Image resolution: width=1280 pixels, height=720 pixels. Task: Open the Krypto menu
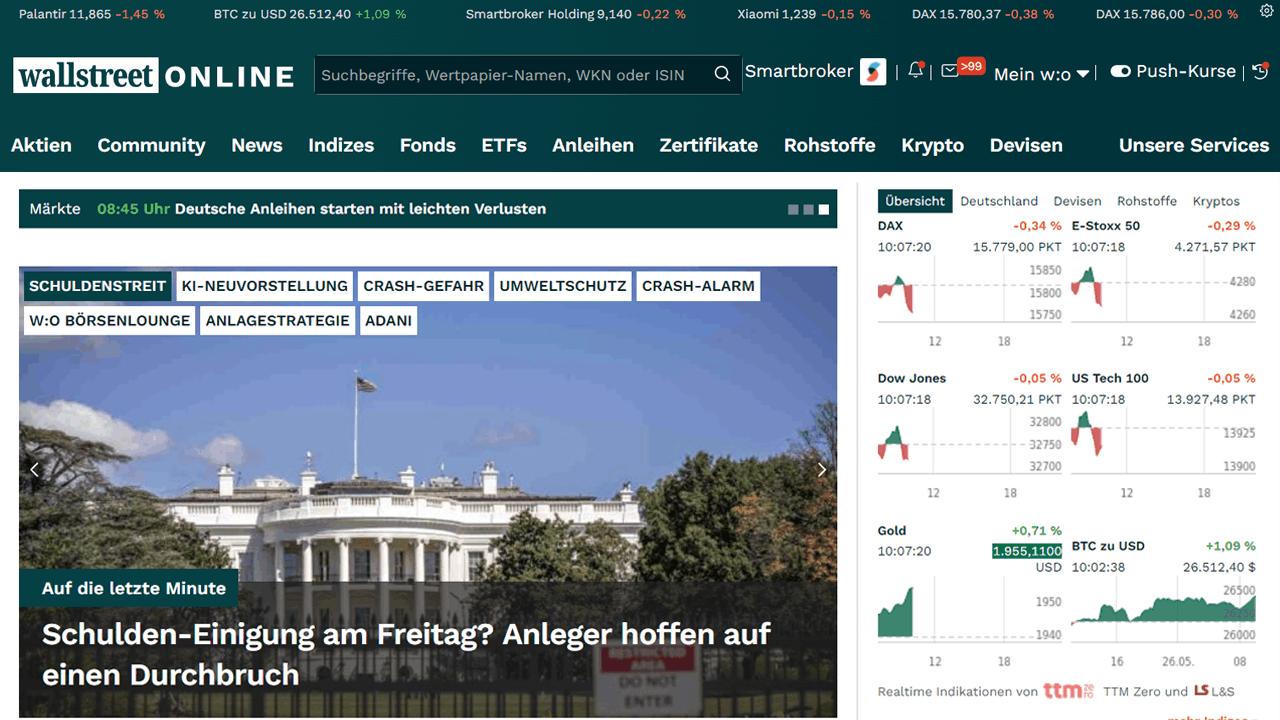click(932, 145)
